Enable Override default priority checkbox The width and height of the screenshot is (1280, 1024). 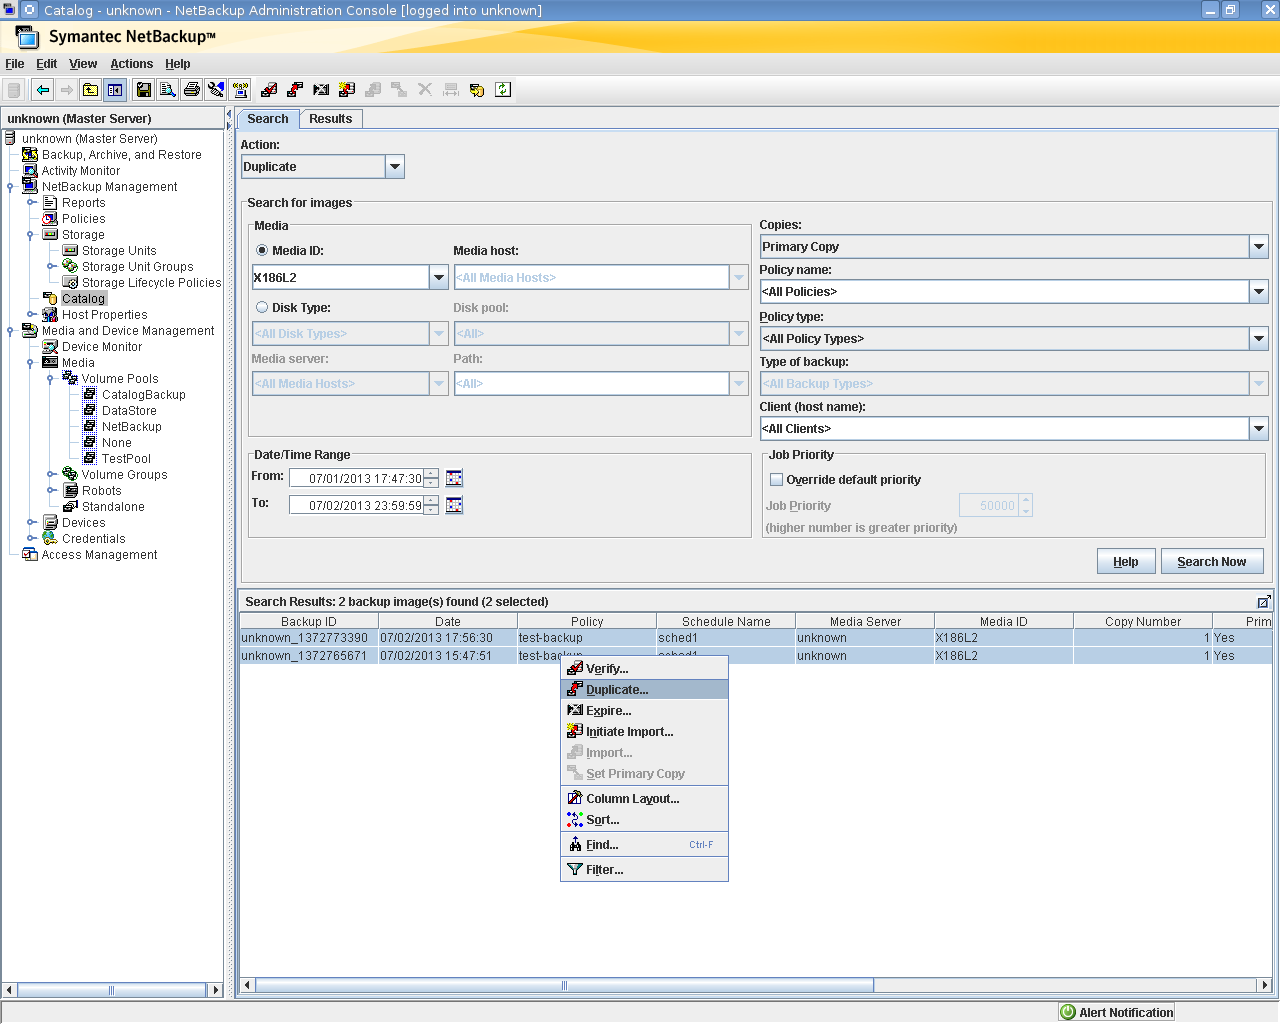point(776,480)
